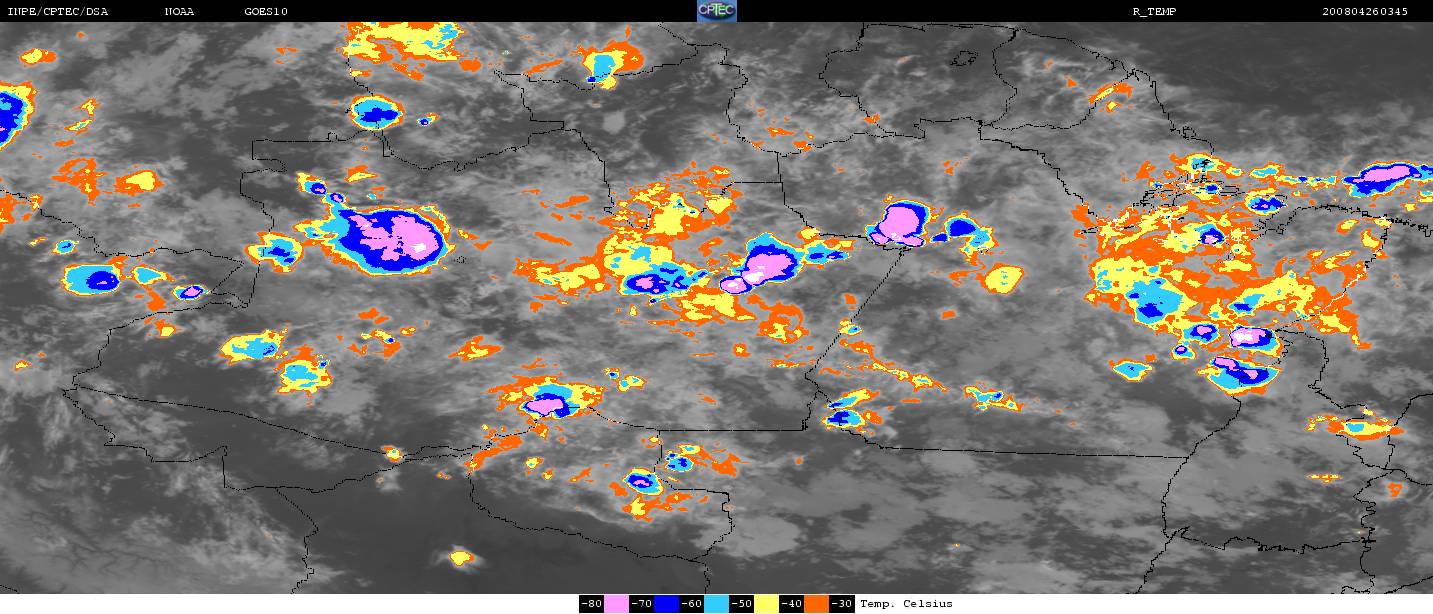Click the -50 legend label
The width and height of the screenshot is (1433, 614).
coord(741,604)
